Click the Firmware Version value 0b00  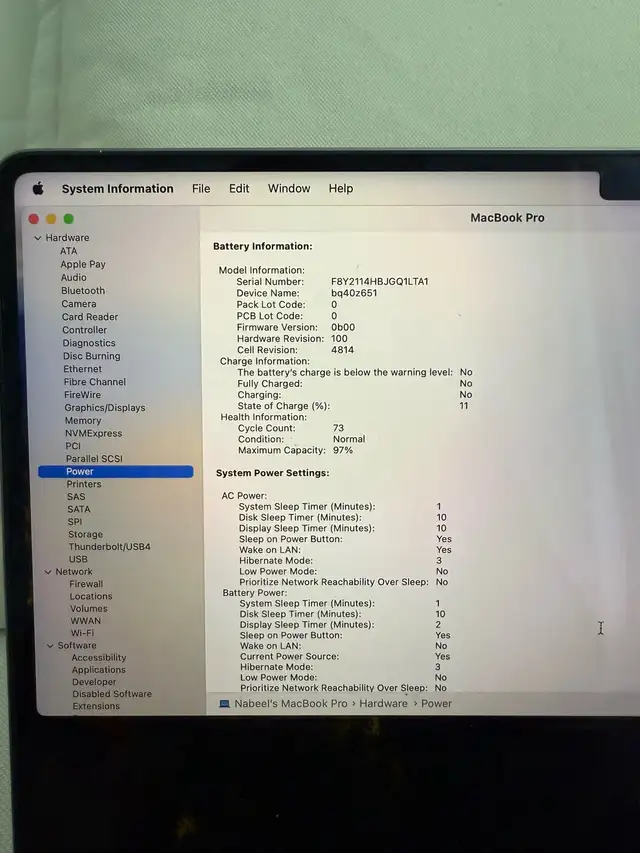pyautogui.click(x=343, y=327)
